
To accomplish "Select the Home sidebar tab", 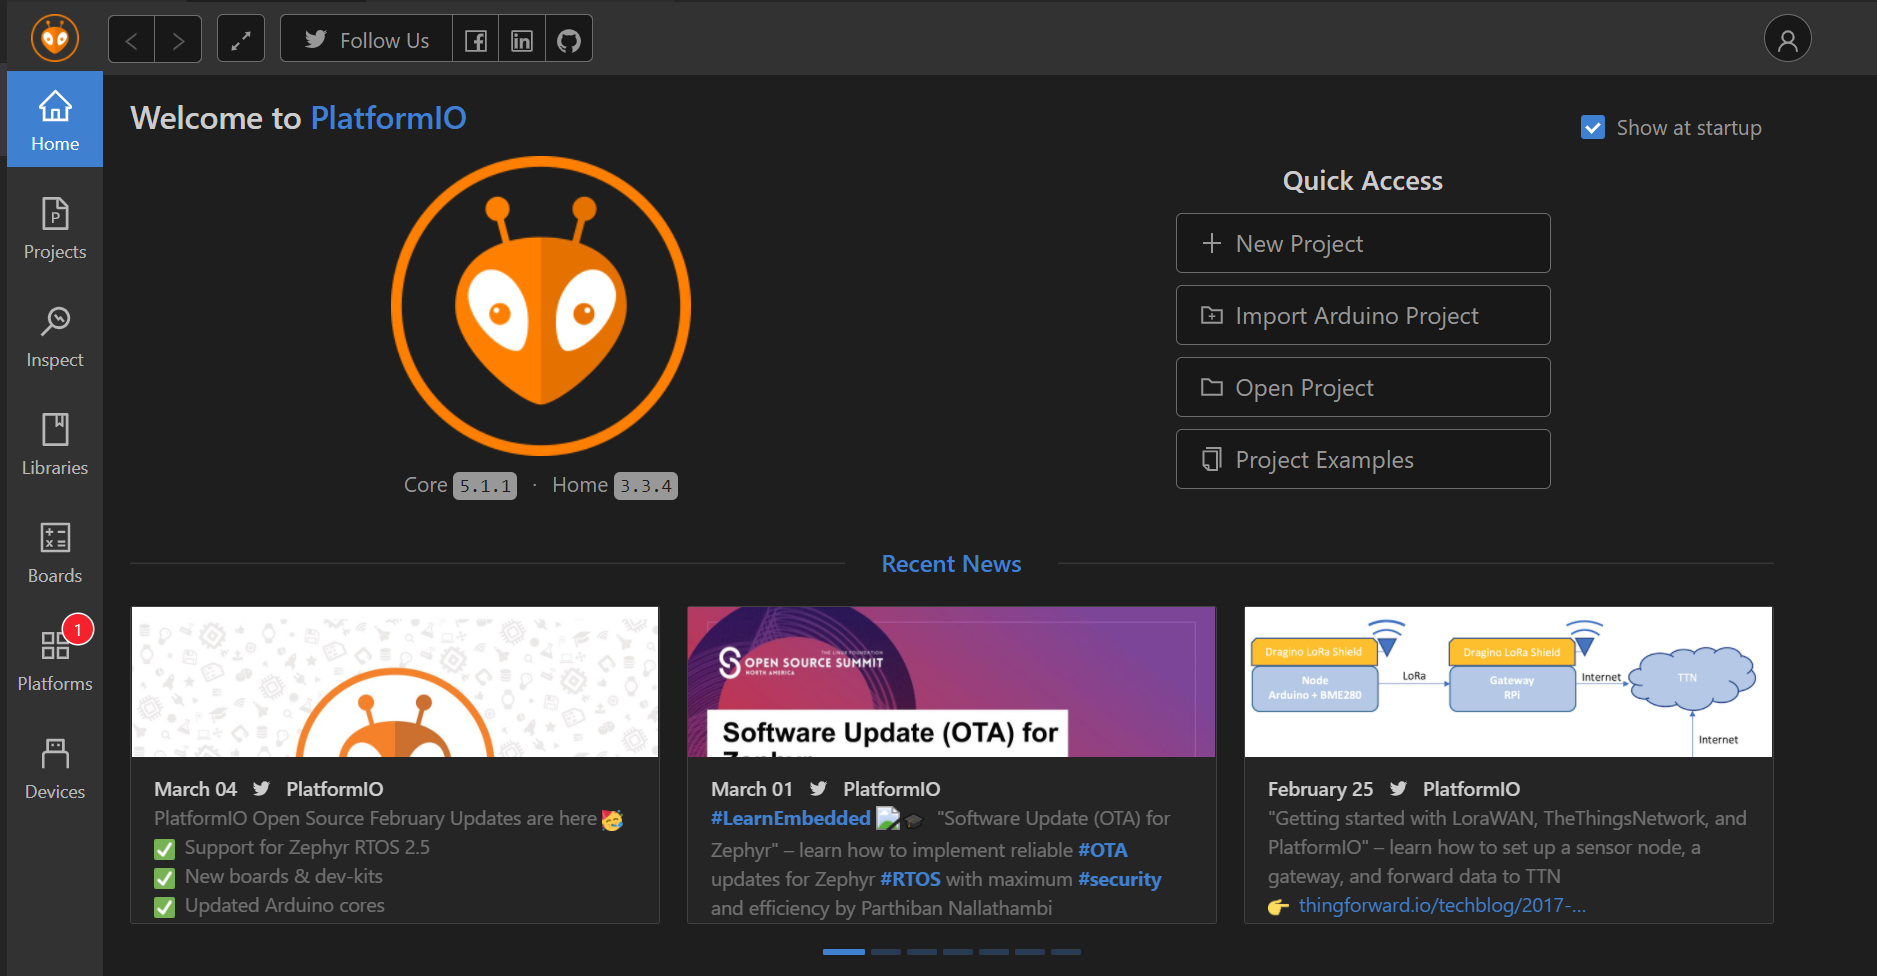I will coord(55,120).
